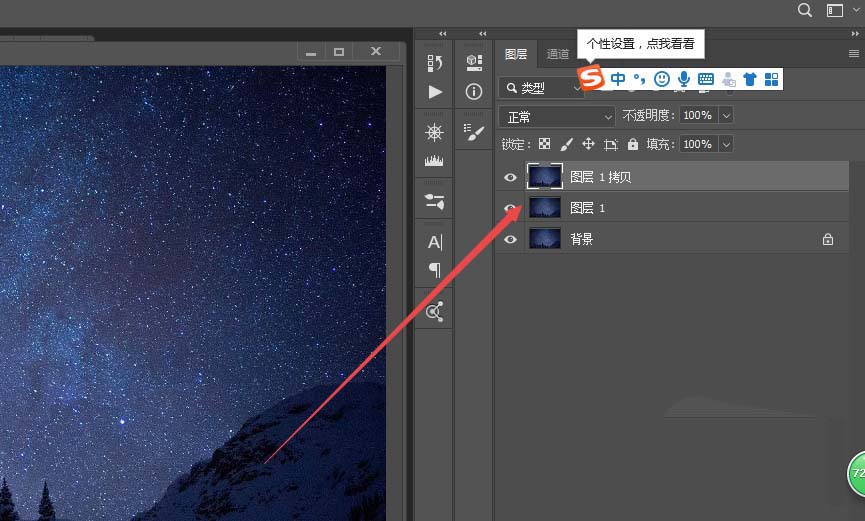Lock image pixels brush icon
This screenshot has height=521, width=865.
pos(566,145)
